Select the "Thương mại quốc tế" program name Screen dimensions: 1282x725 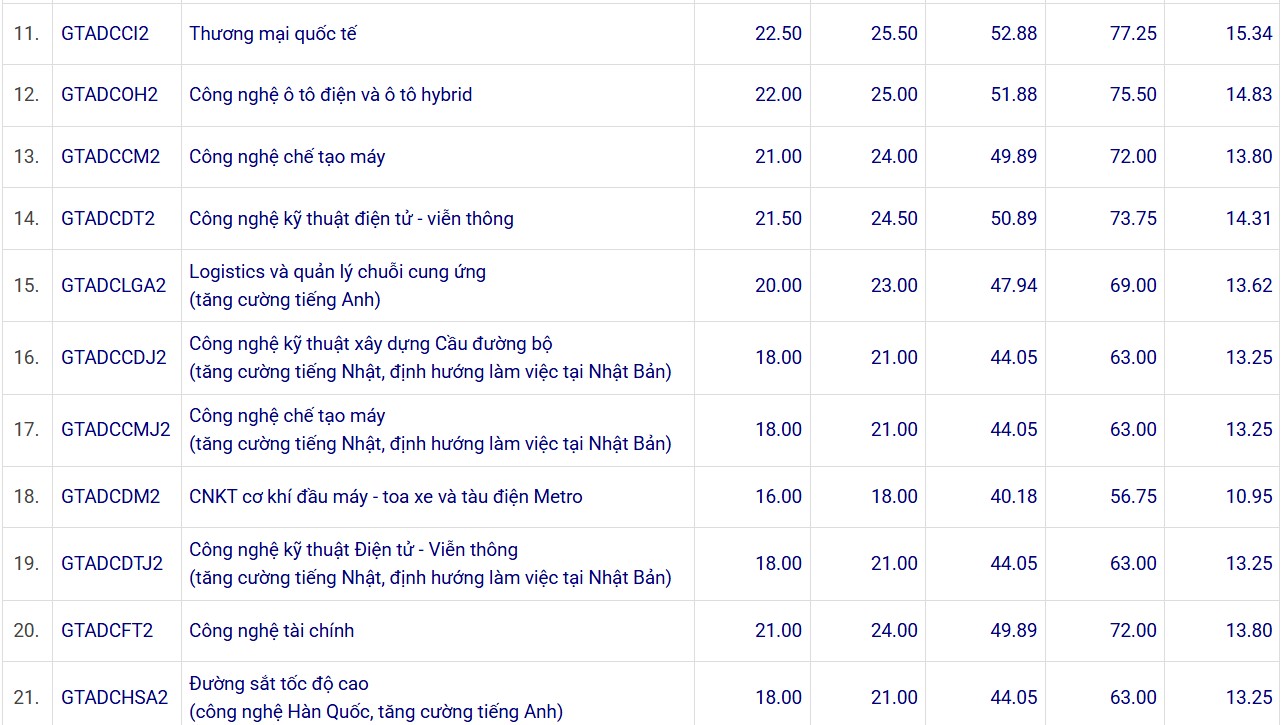pyautogui.click(x=273, y=33)
